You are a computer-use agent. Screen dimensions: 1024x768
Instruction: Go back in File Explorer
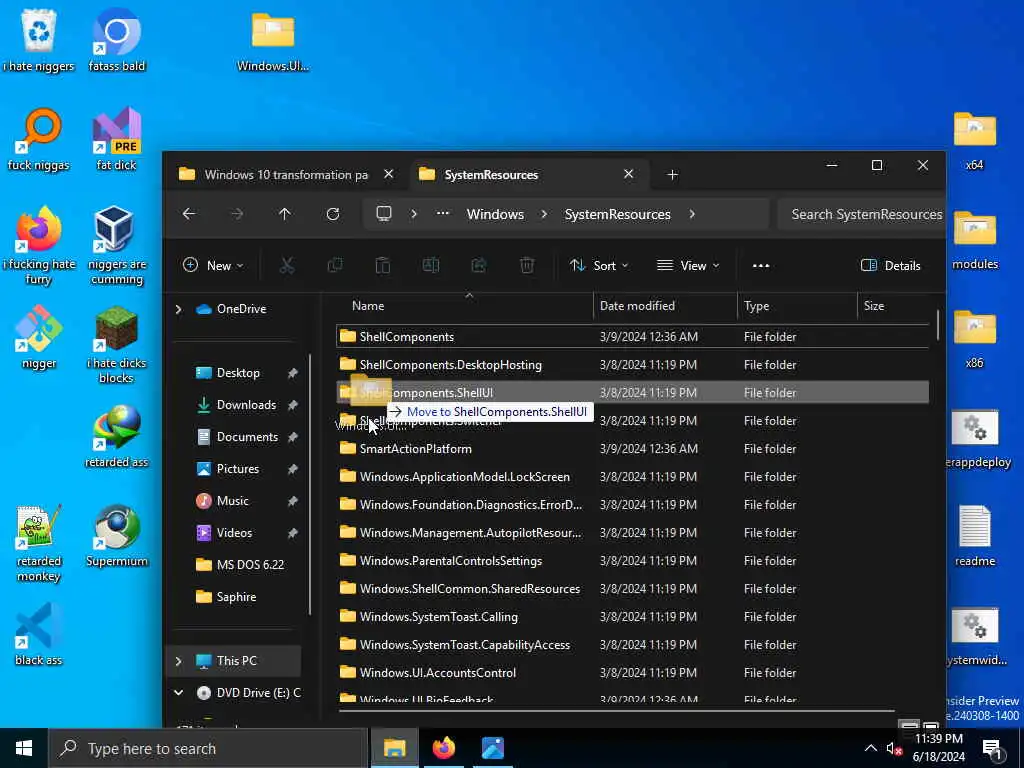click(189, 214)
